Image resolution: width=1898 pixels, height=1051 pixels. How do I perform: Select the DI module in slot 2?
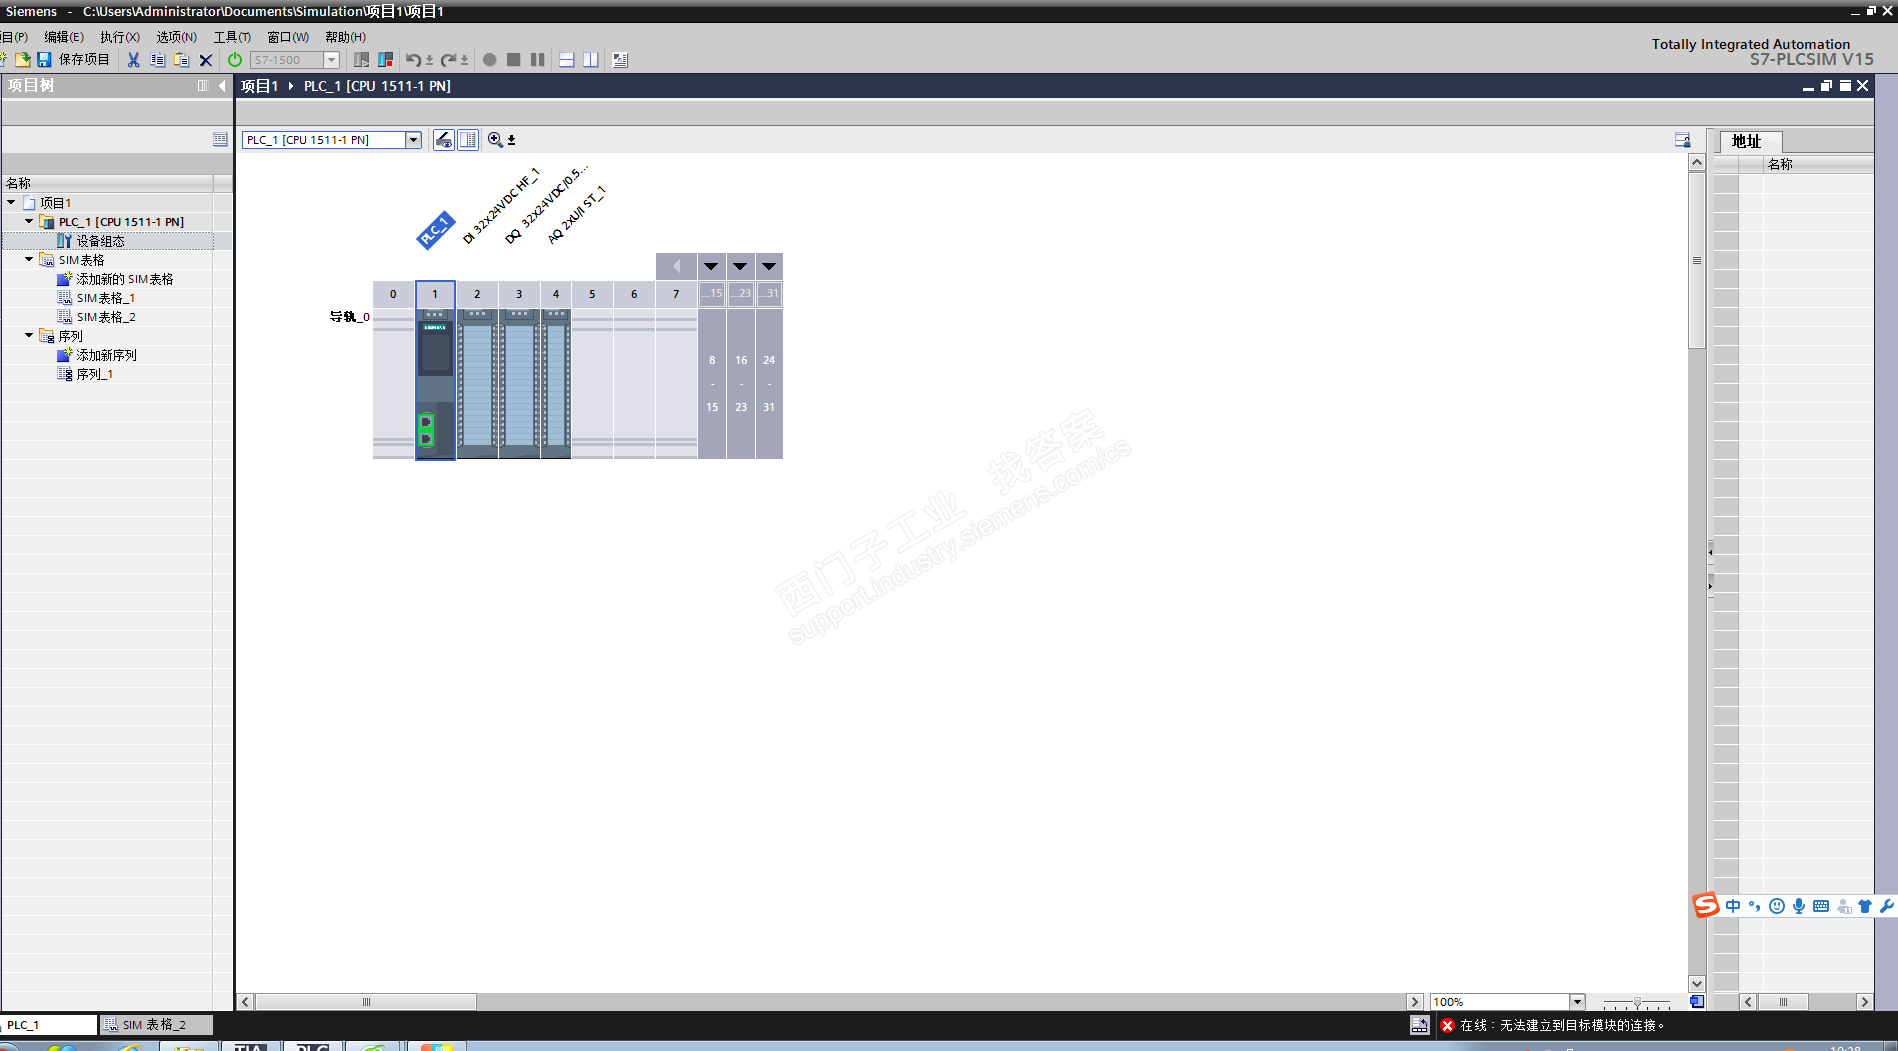pos(477,383)
